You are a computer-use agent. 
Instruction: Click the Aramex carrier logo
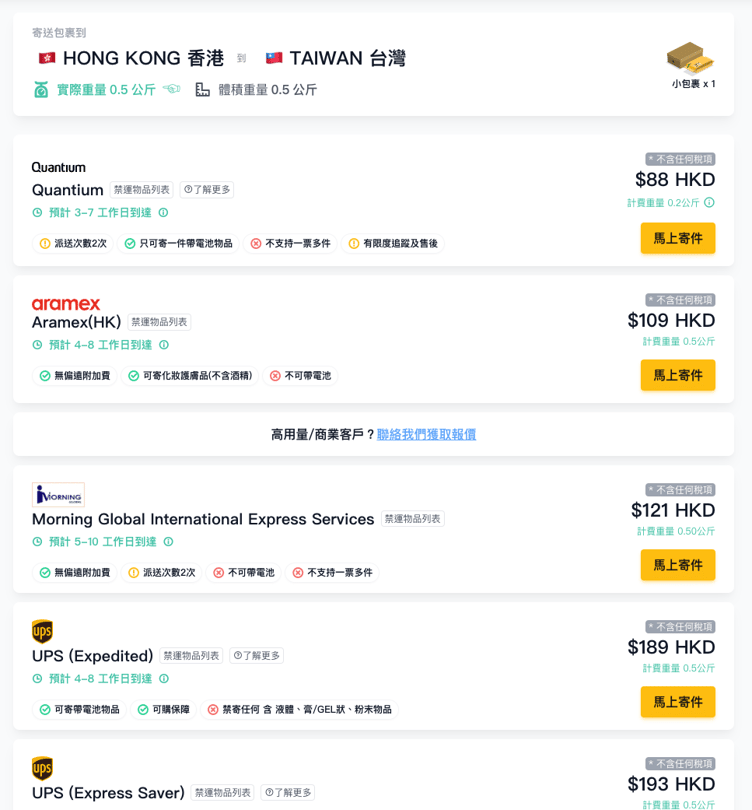[x=66, y=304]
